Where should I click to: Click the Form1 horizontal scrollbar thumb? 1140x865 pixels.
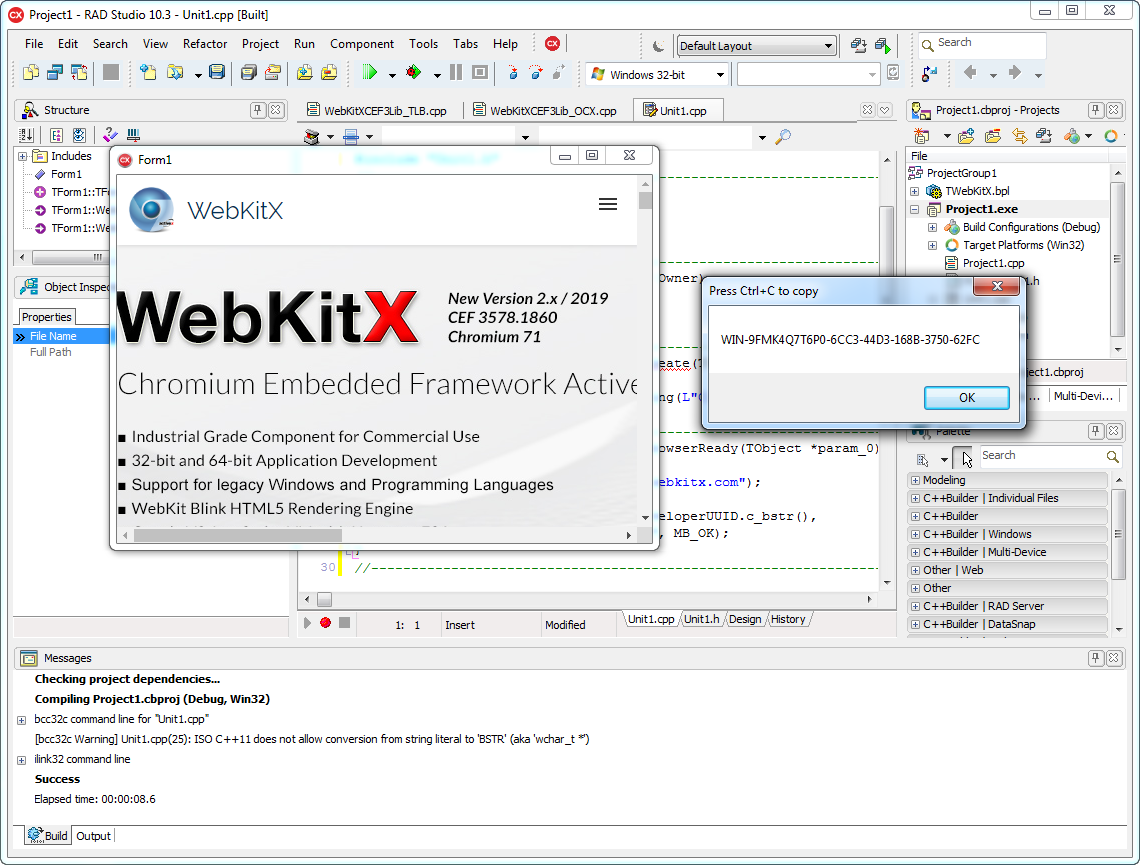238,536
